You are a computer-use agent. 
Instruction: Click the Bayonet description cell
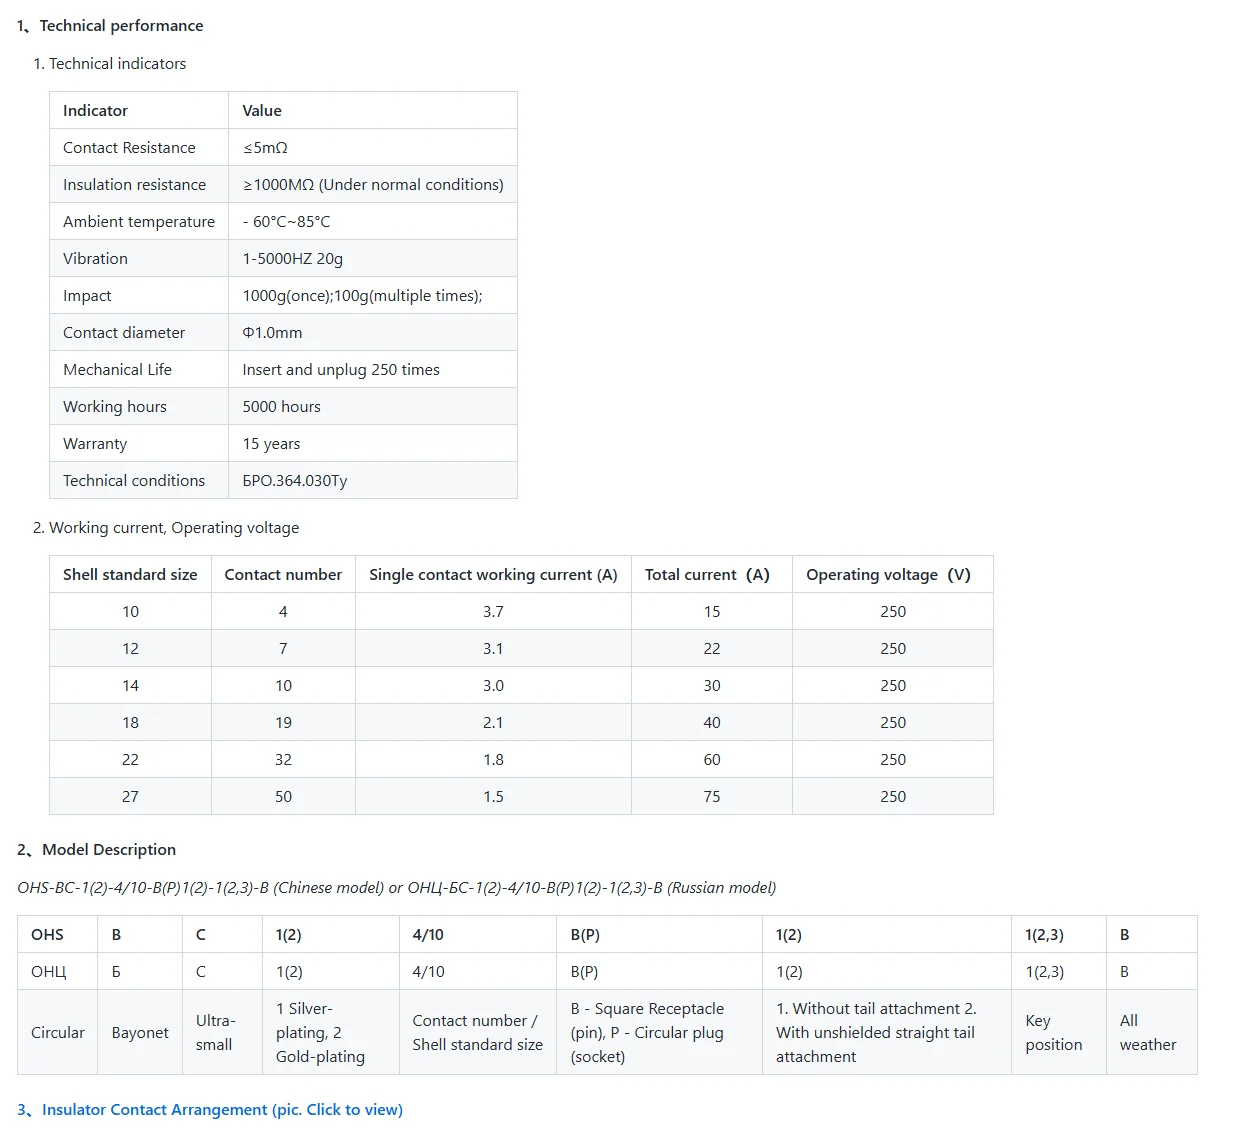coord(140,1032)
